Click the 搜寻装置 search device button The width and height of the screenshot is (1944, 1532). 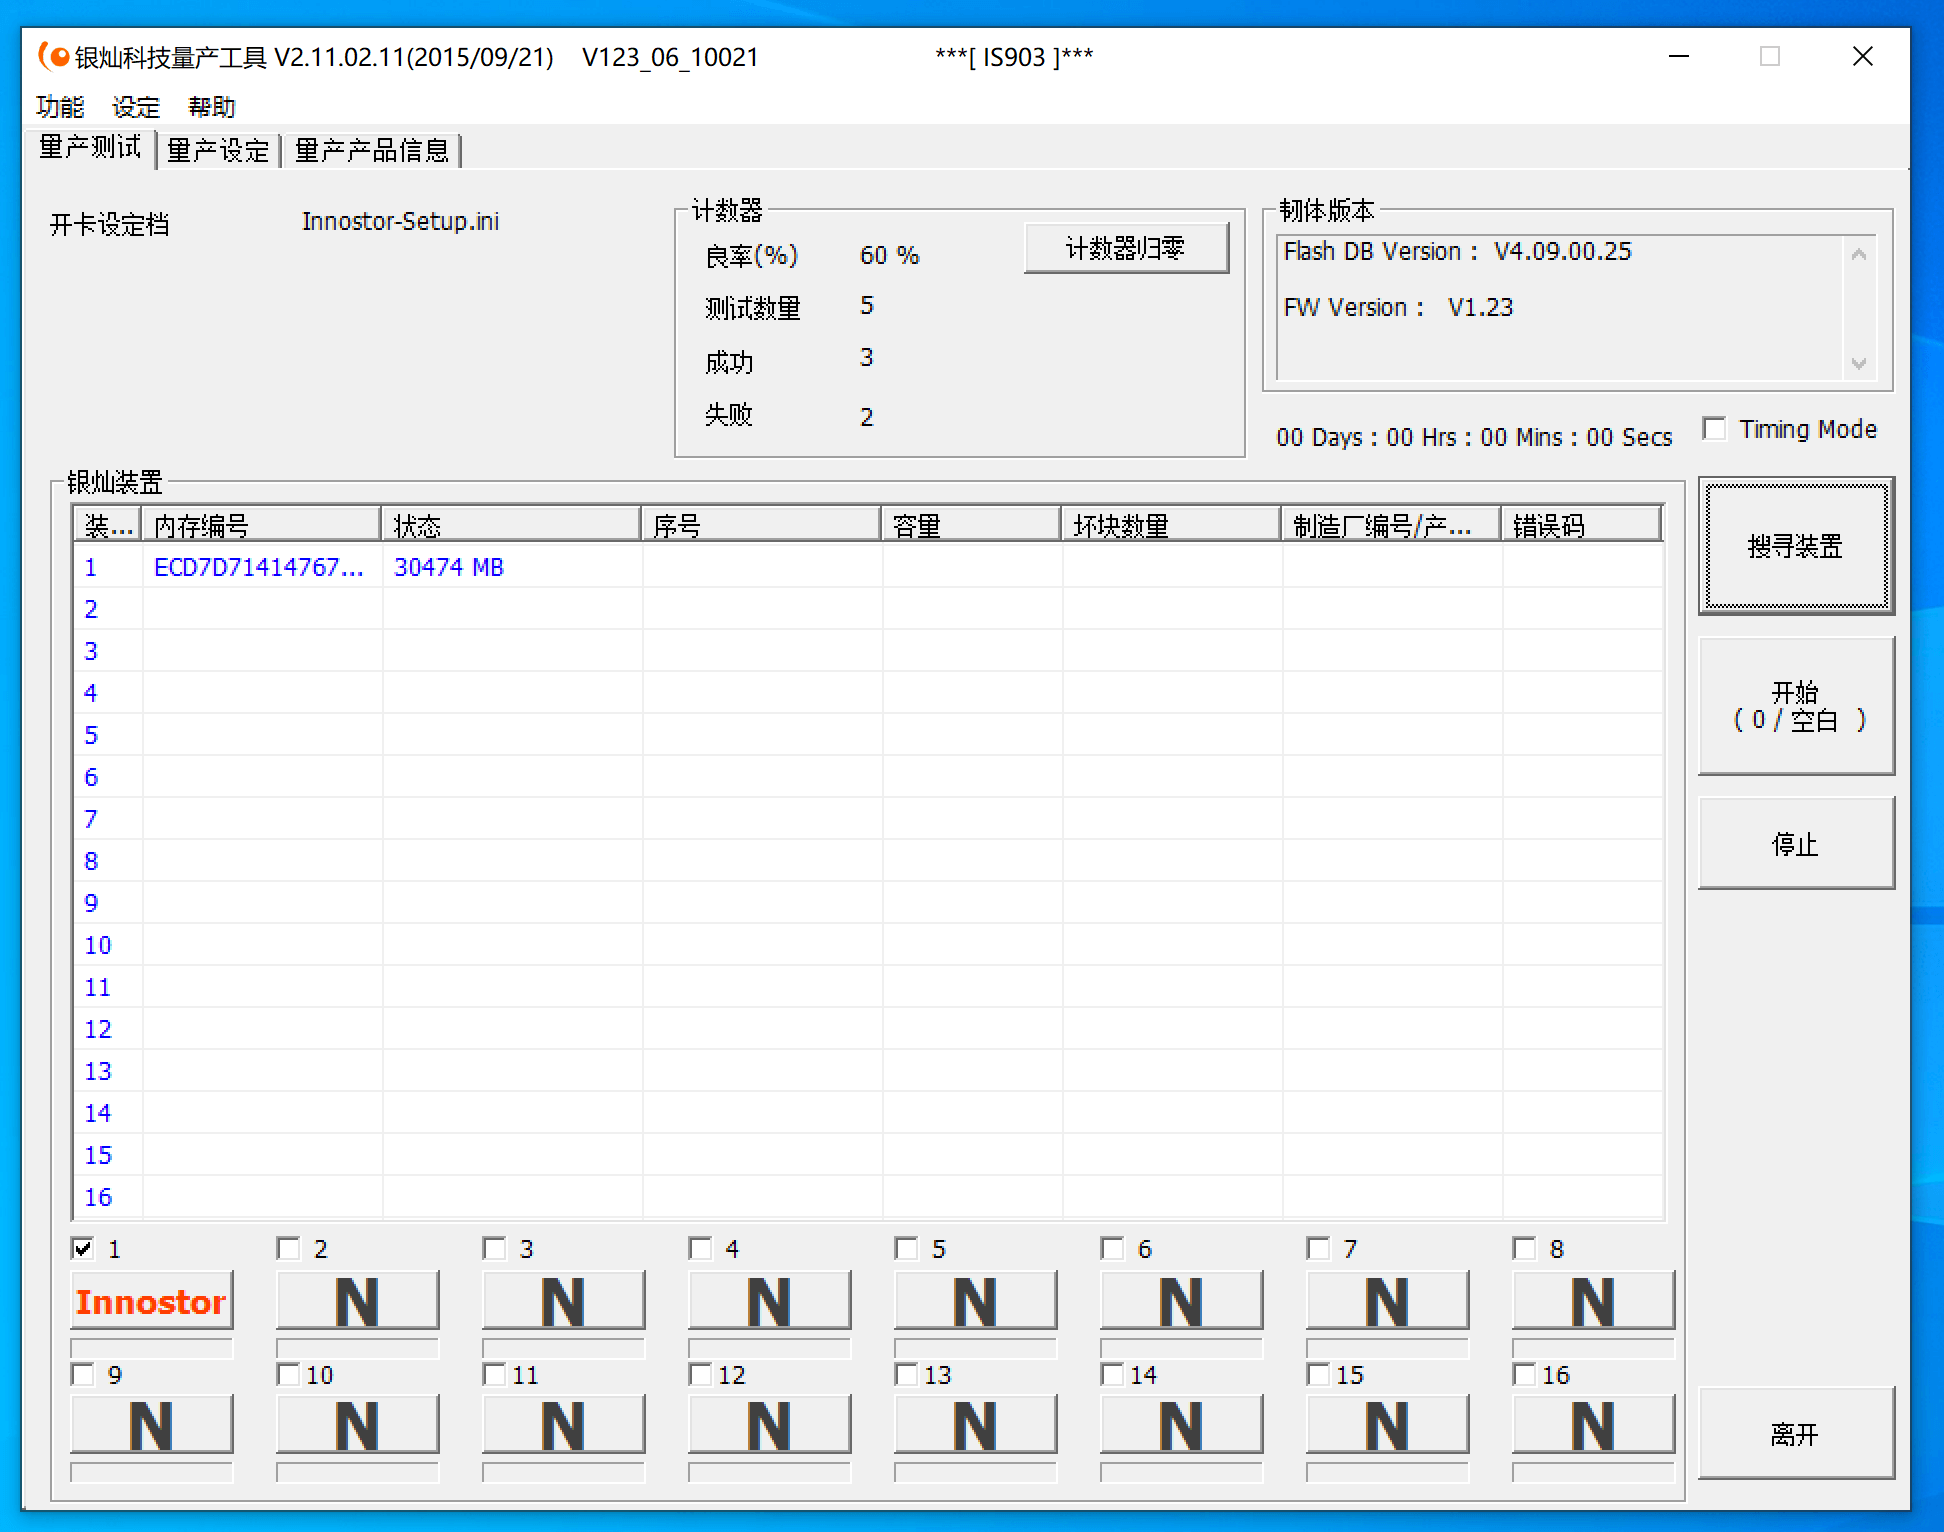click(x=1796, y=546)
